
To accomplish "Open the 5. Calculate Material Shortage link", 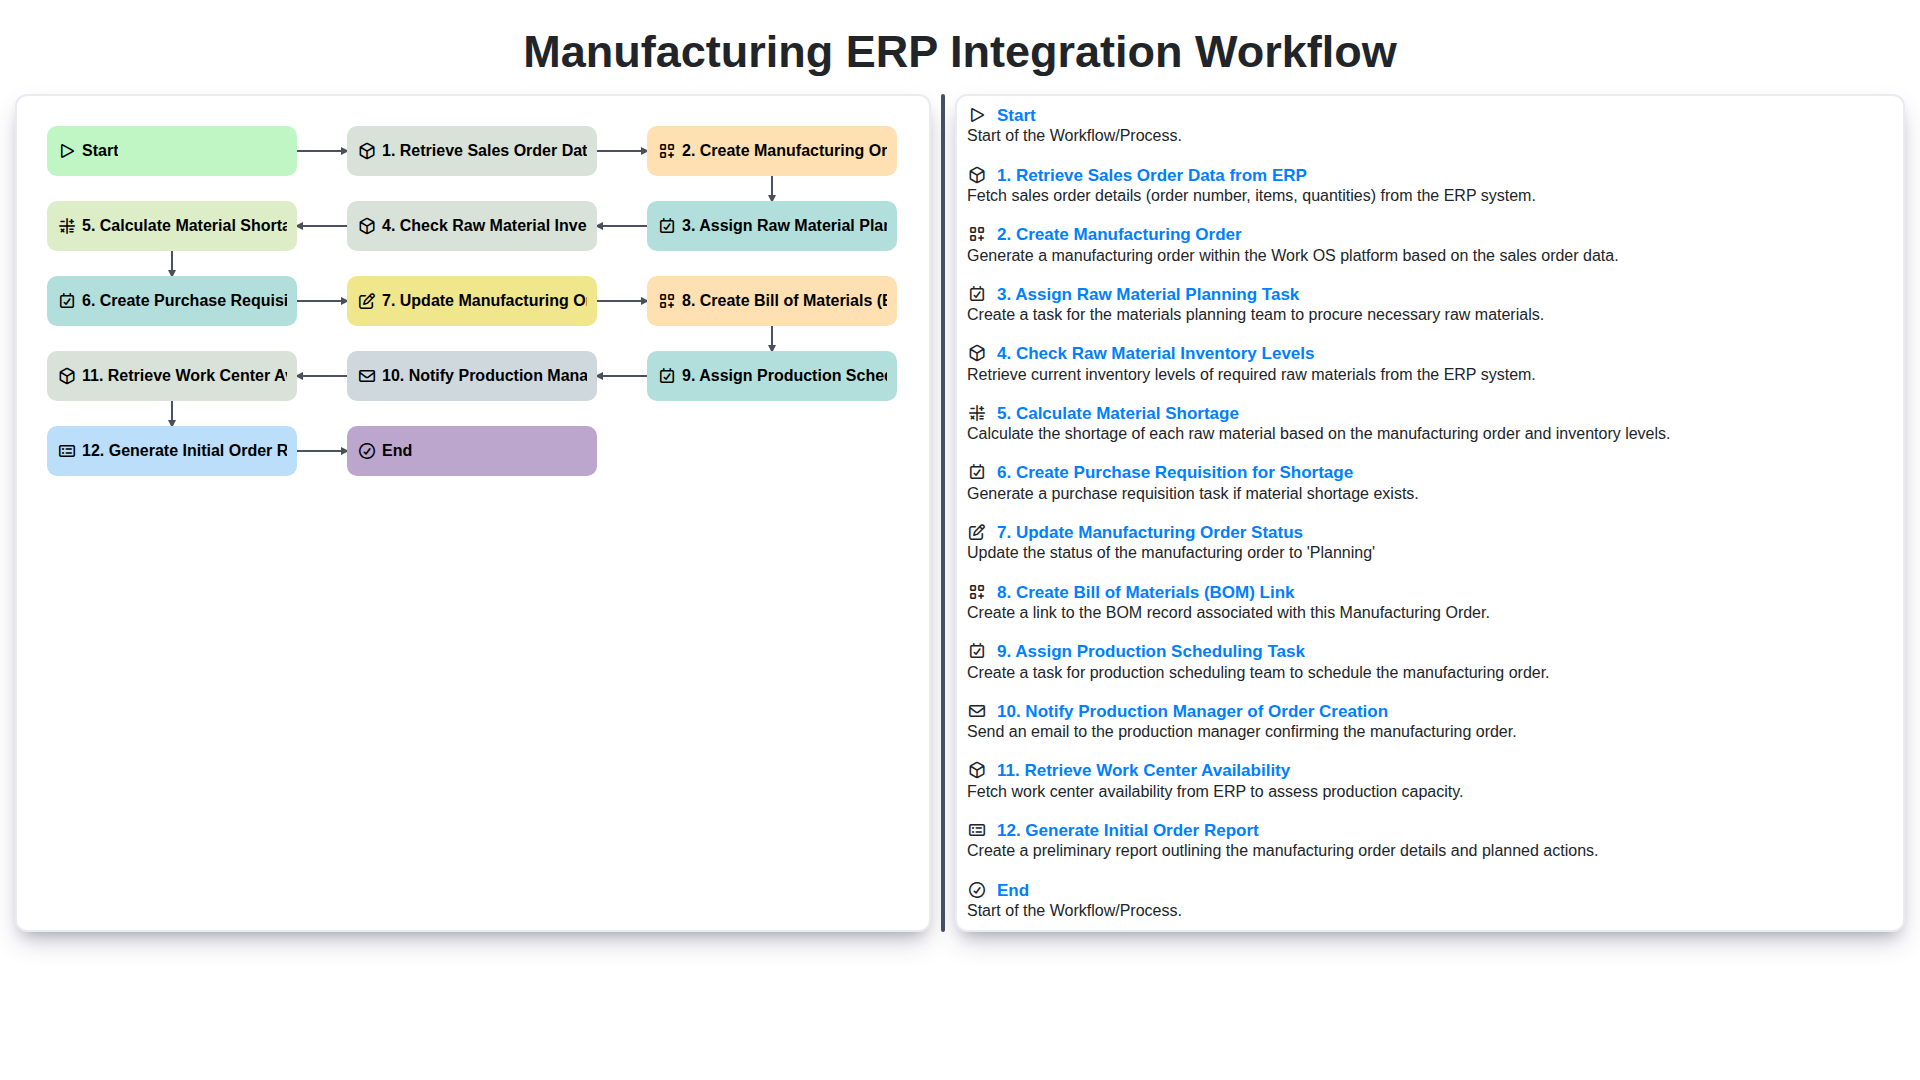I will pos(1119,413).
